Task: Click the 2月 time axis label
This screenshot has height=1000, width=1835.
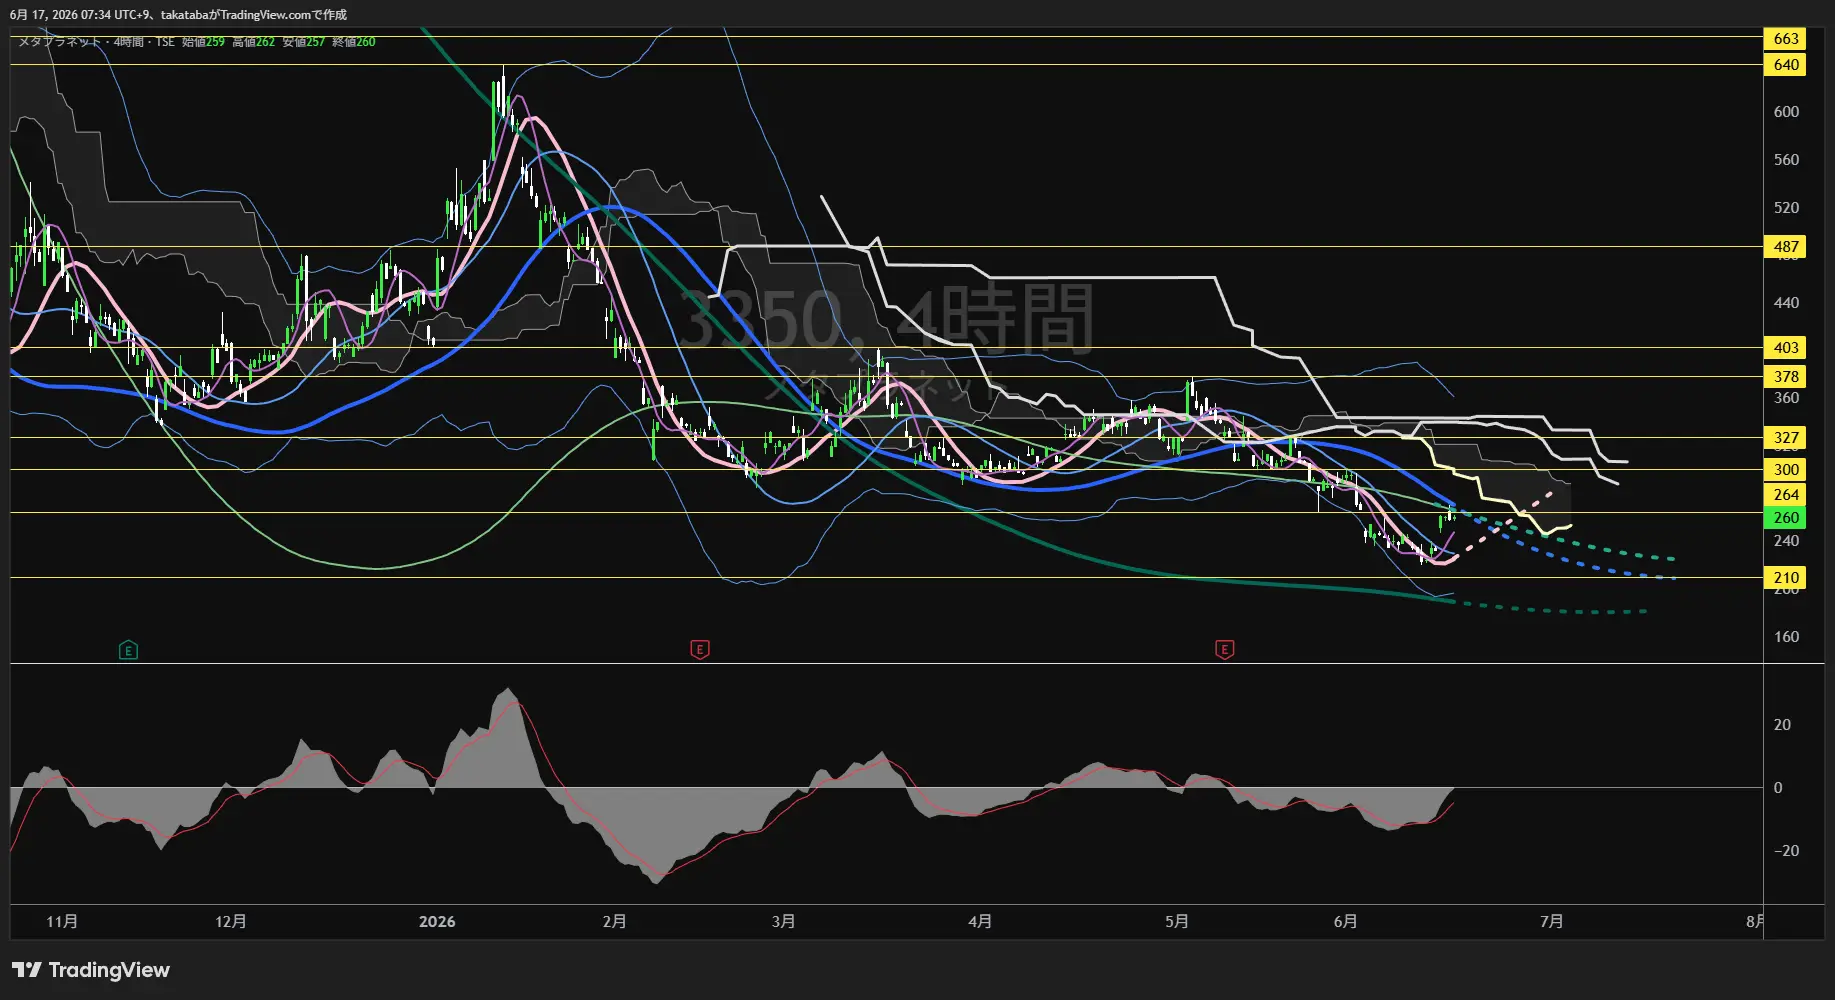Action: (614, 921)
